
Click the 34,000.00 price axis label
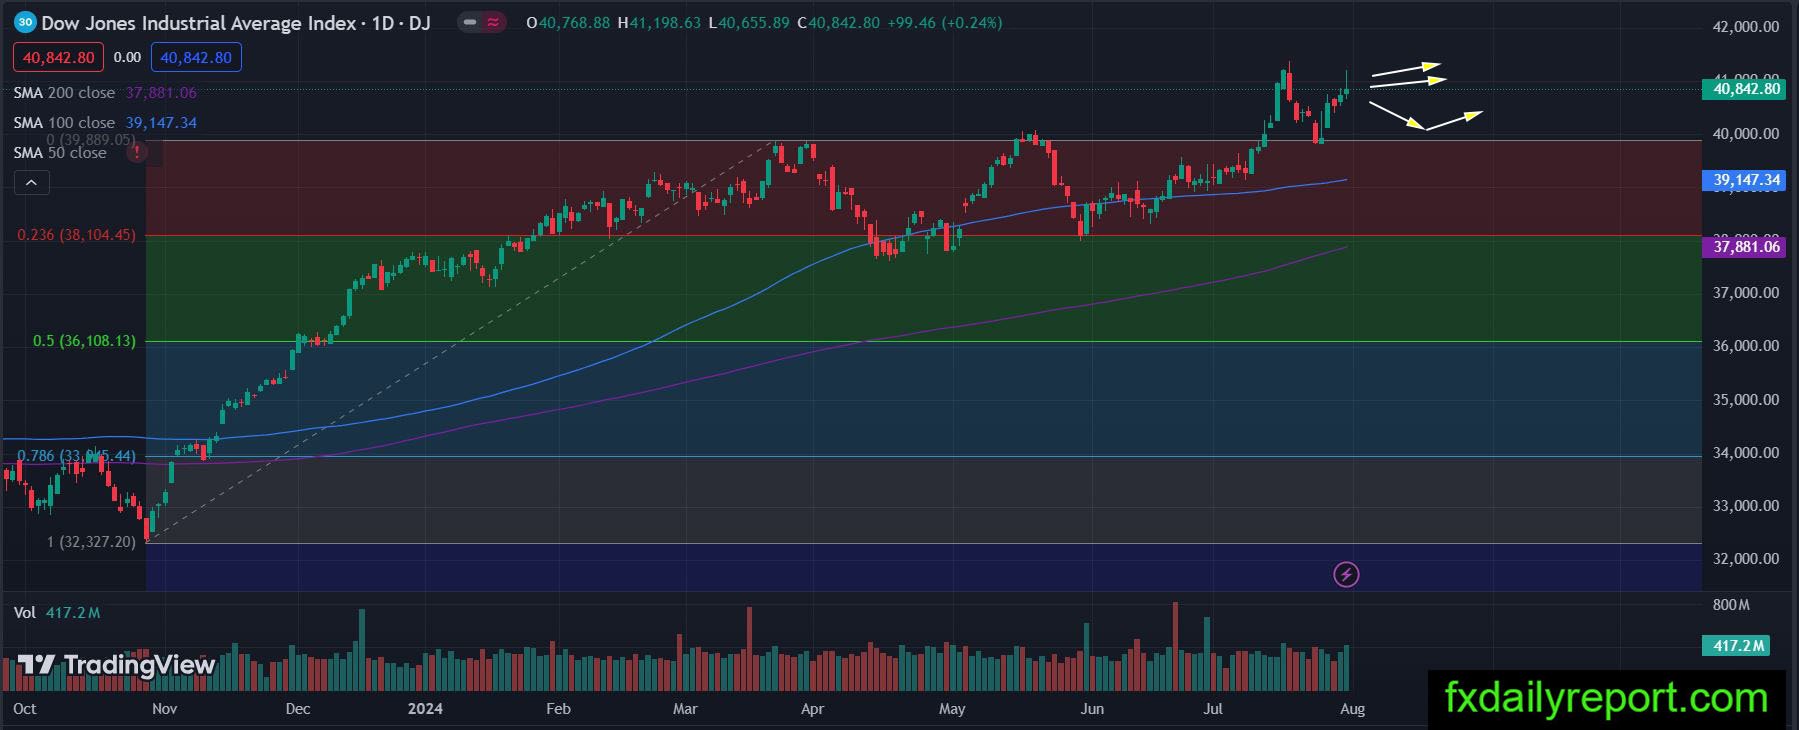coord(1746,452)
